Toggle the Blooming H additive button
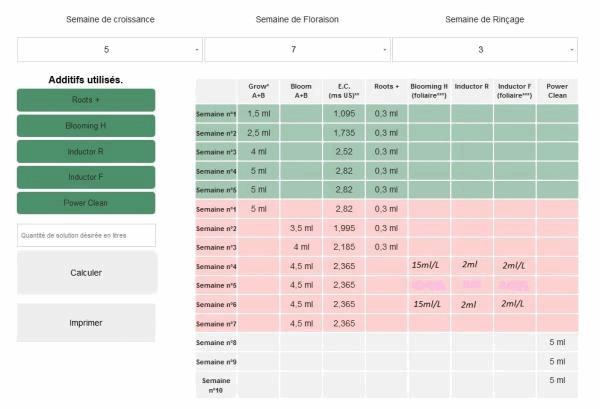Screen dimensions: 600x409 click(x=86, y=125)
